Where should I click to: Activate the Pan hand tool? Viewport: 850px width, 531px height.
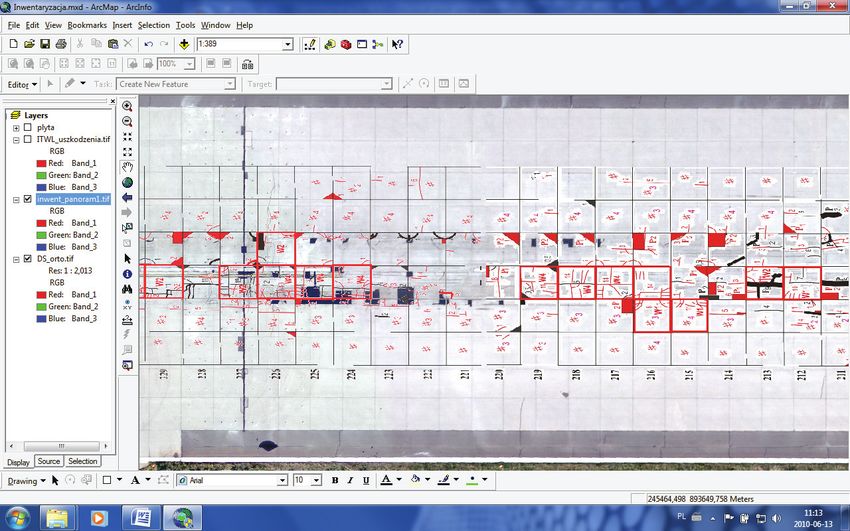tap(127, 167)
